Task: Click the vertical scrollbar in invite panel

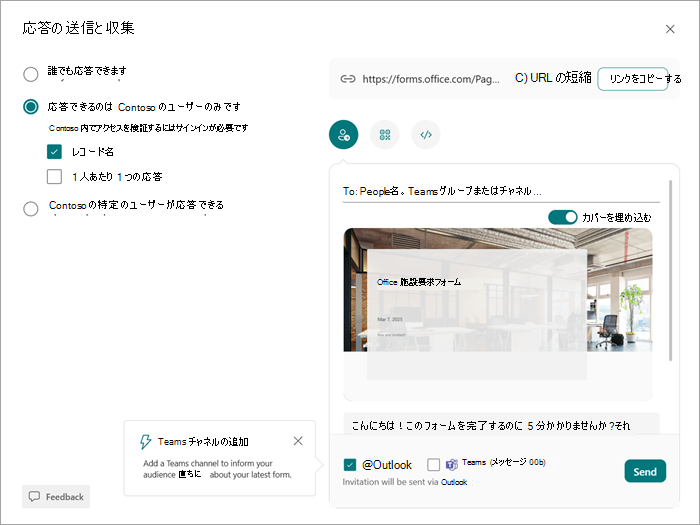Action: click(670, 271)
